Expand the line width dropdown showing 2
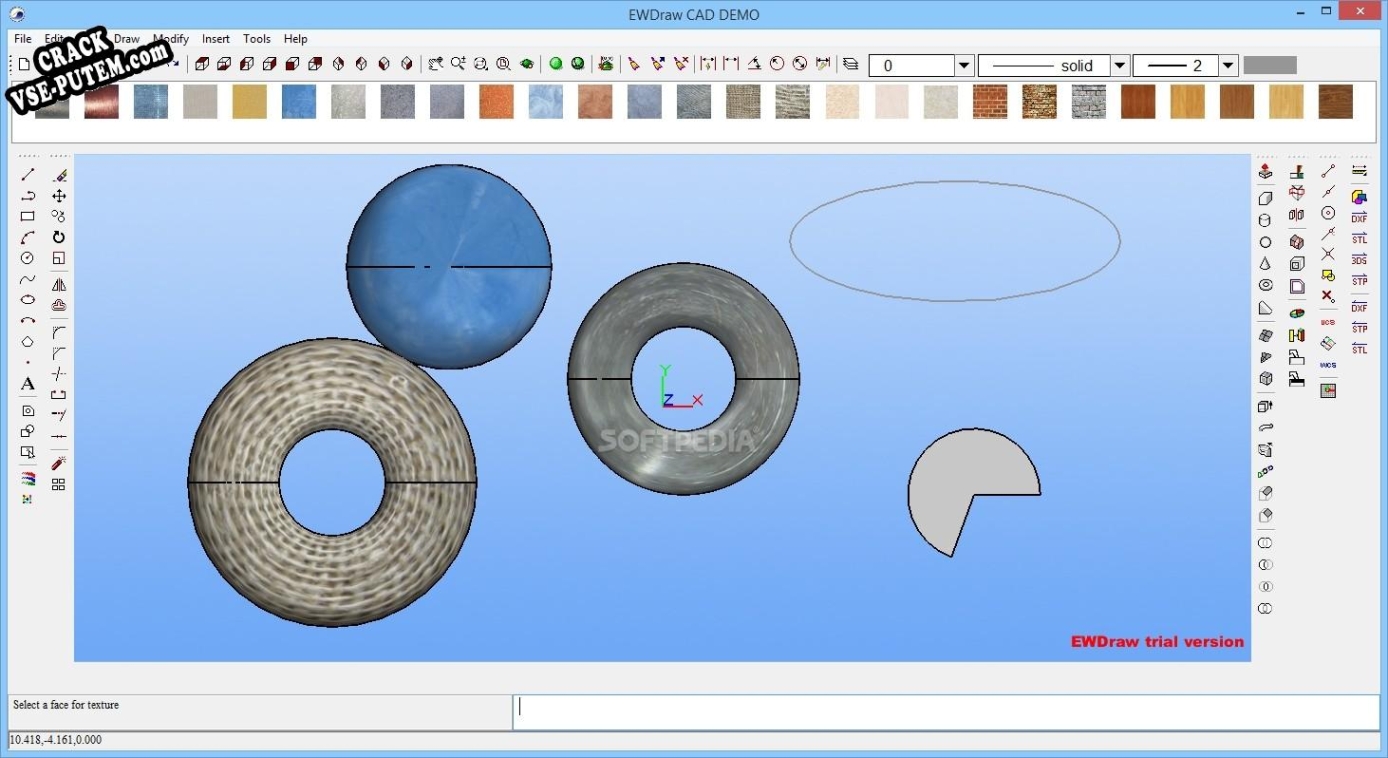Screen dimensions: 1388x758 click(1229, 66)
